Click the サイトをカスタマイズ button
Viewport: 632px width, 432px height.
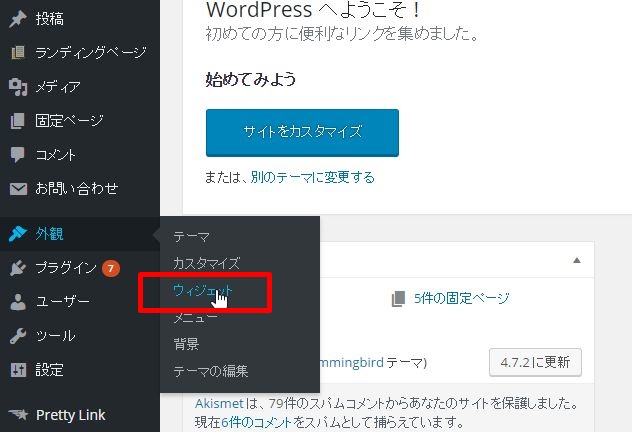302,133
